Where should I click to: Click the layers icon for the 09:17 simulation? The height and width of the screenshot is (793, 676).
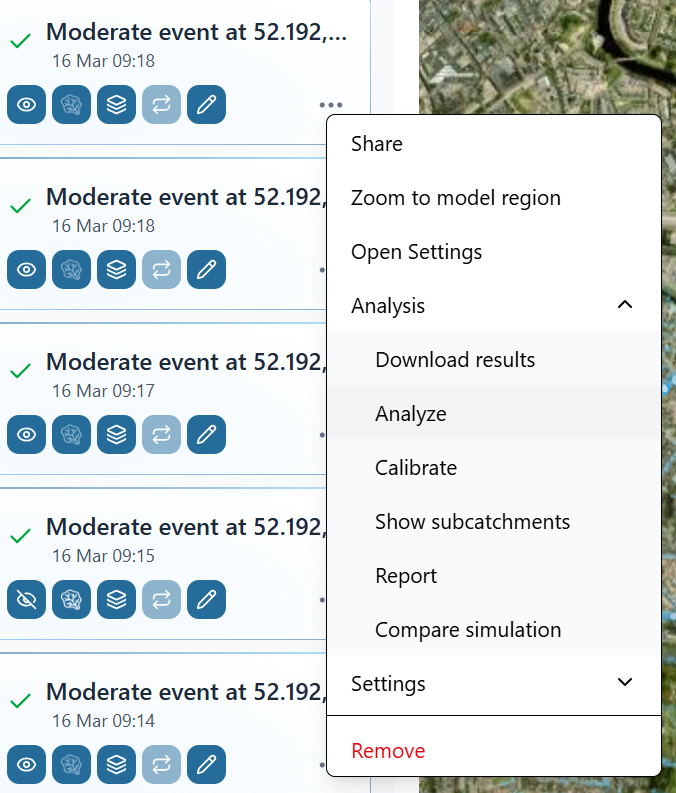117,435
